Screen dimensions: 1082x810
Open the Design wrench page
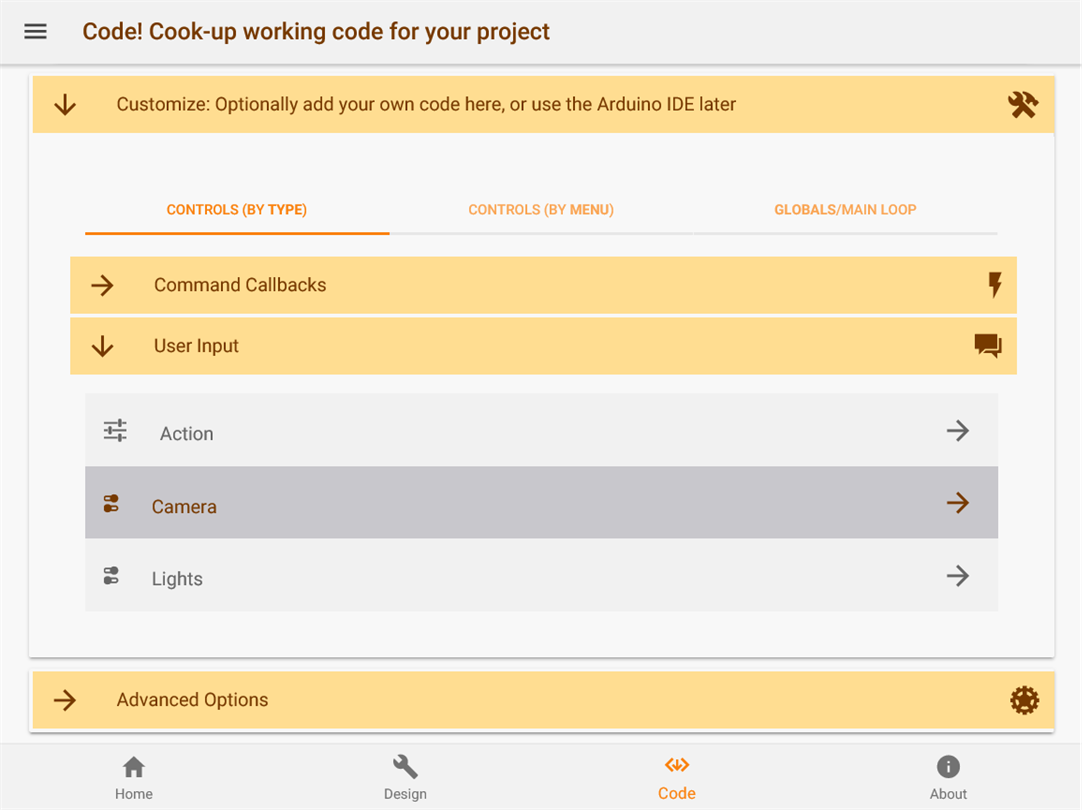[x=405, y=777]
